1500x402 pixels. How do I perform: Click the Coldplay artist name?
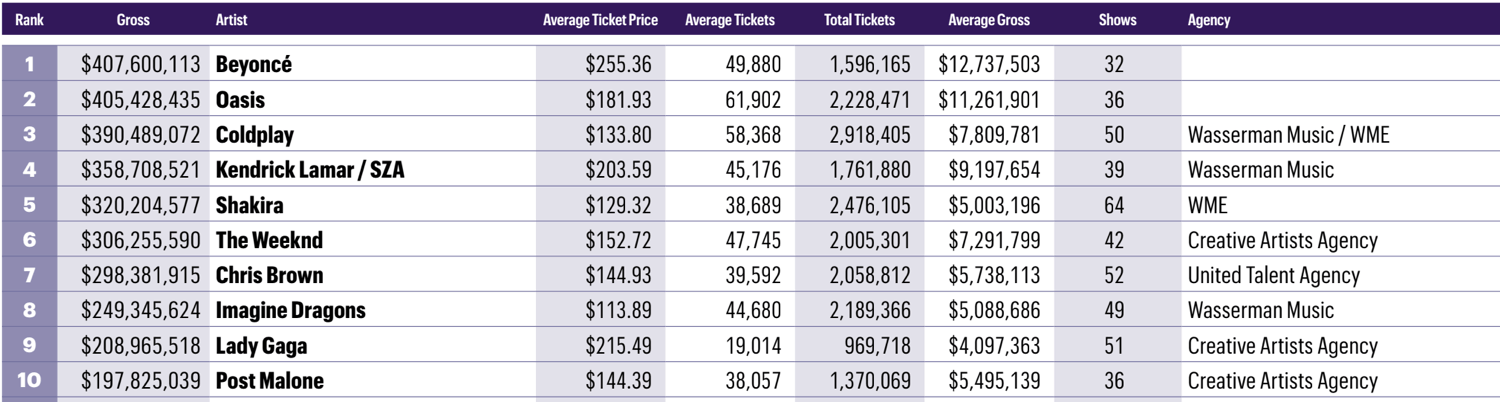[x=255, y=135]
